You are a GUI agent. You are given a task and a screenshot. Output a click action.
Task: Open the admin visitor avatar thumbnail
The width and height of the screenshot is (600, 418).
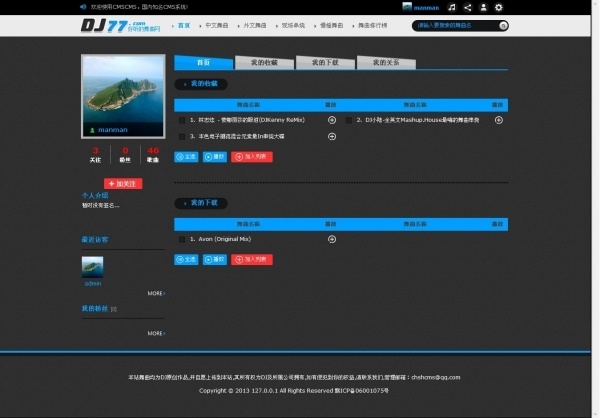pos(92,266)
